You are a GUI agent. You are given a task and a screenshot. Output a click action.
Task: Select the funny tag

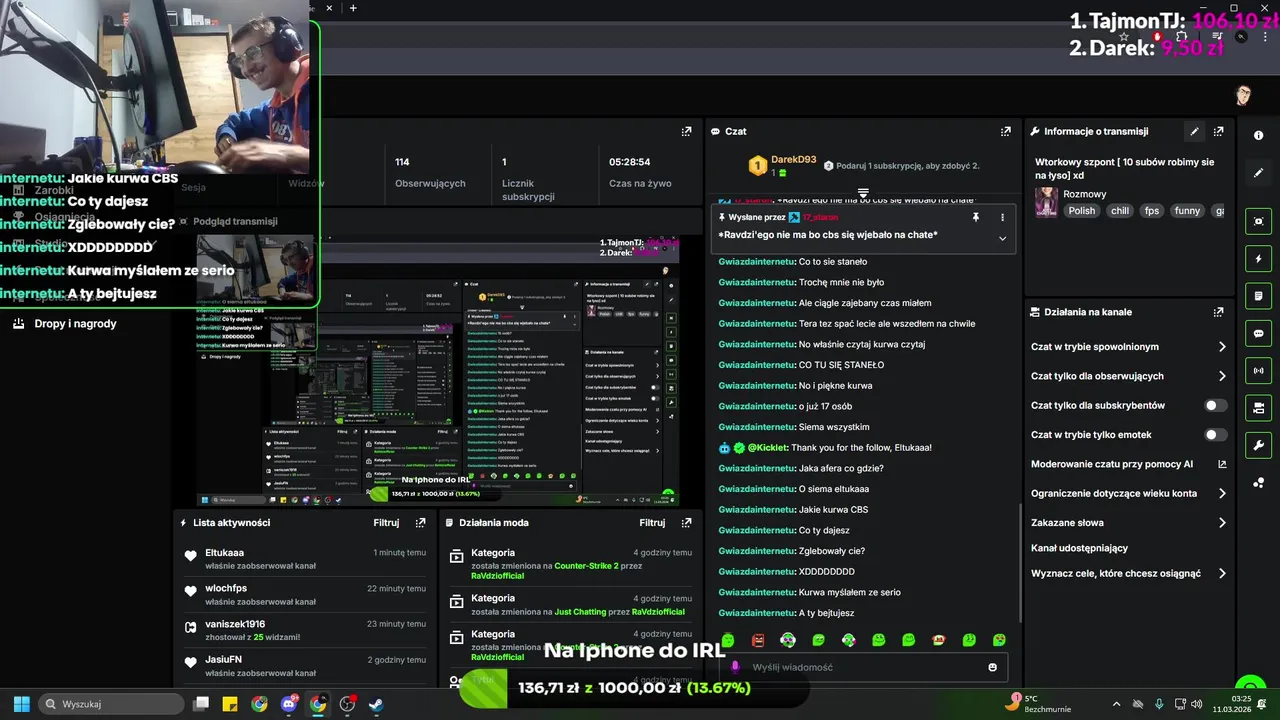point(1187,211)
